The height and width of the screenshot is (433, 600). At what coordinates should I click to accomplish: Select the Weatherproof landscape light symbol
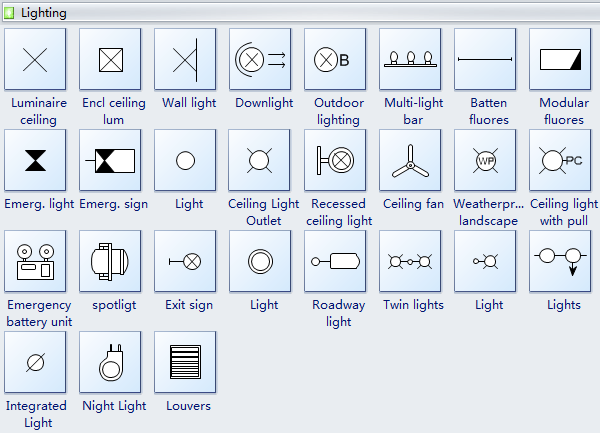[x=485, y=160]
